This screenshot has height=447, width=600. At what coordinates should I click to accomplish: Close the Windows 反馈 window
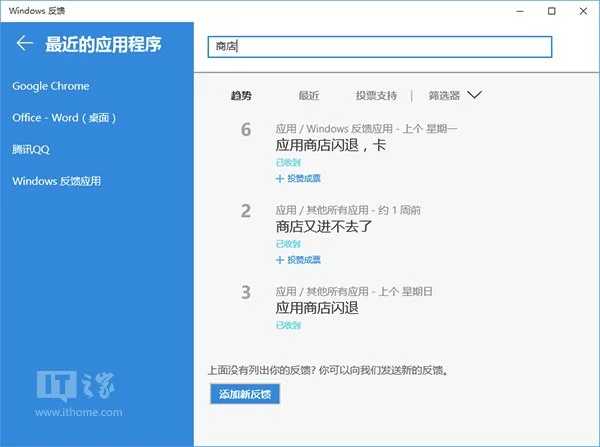(583, 10)
